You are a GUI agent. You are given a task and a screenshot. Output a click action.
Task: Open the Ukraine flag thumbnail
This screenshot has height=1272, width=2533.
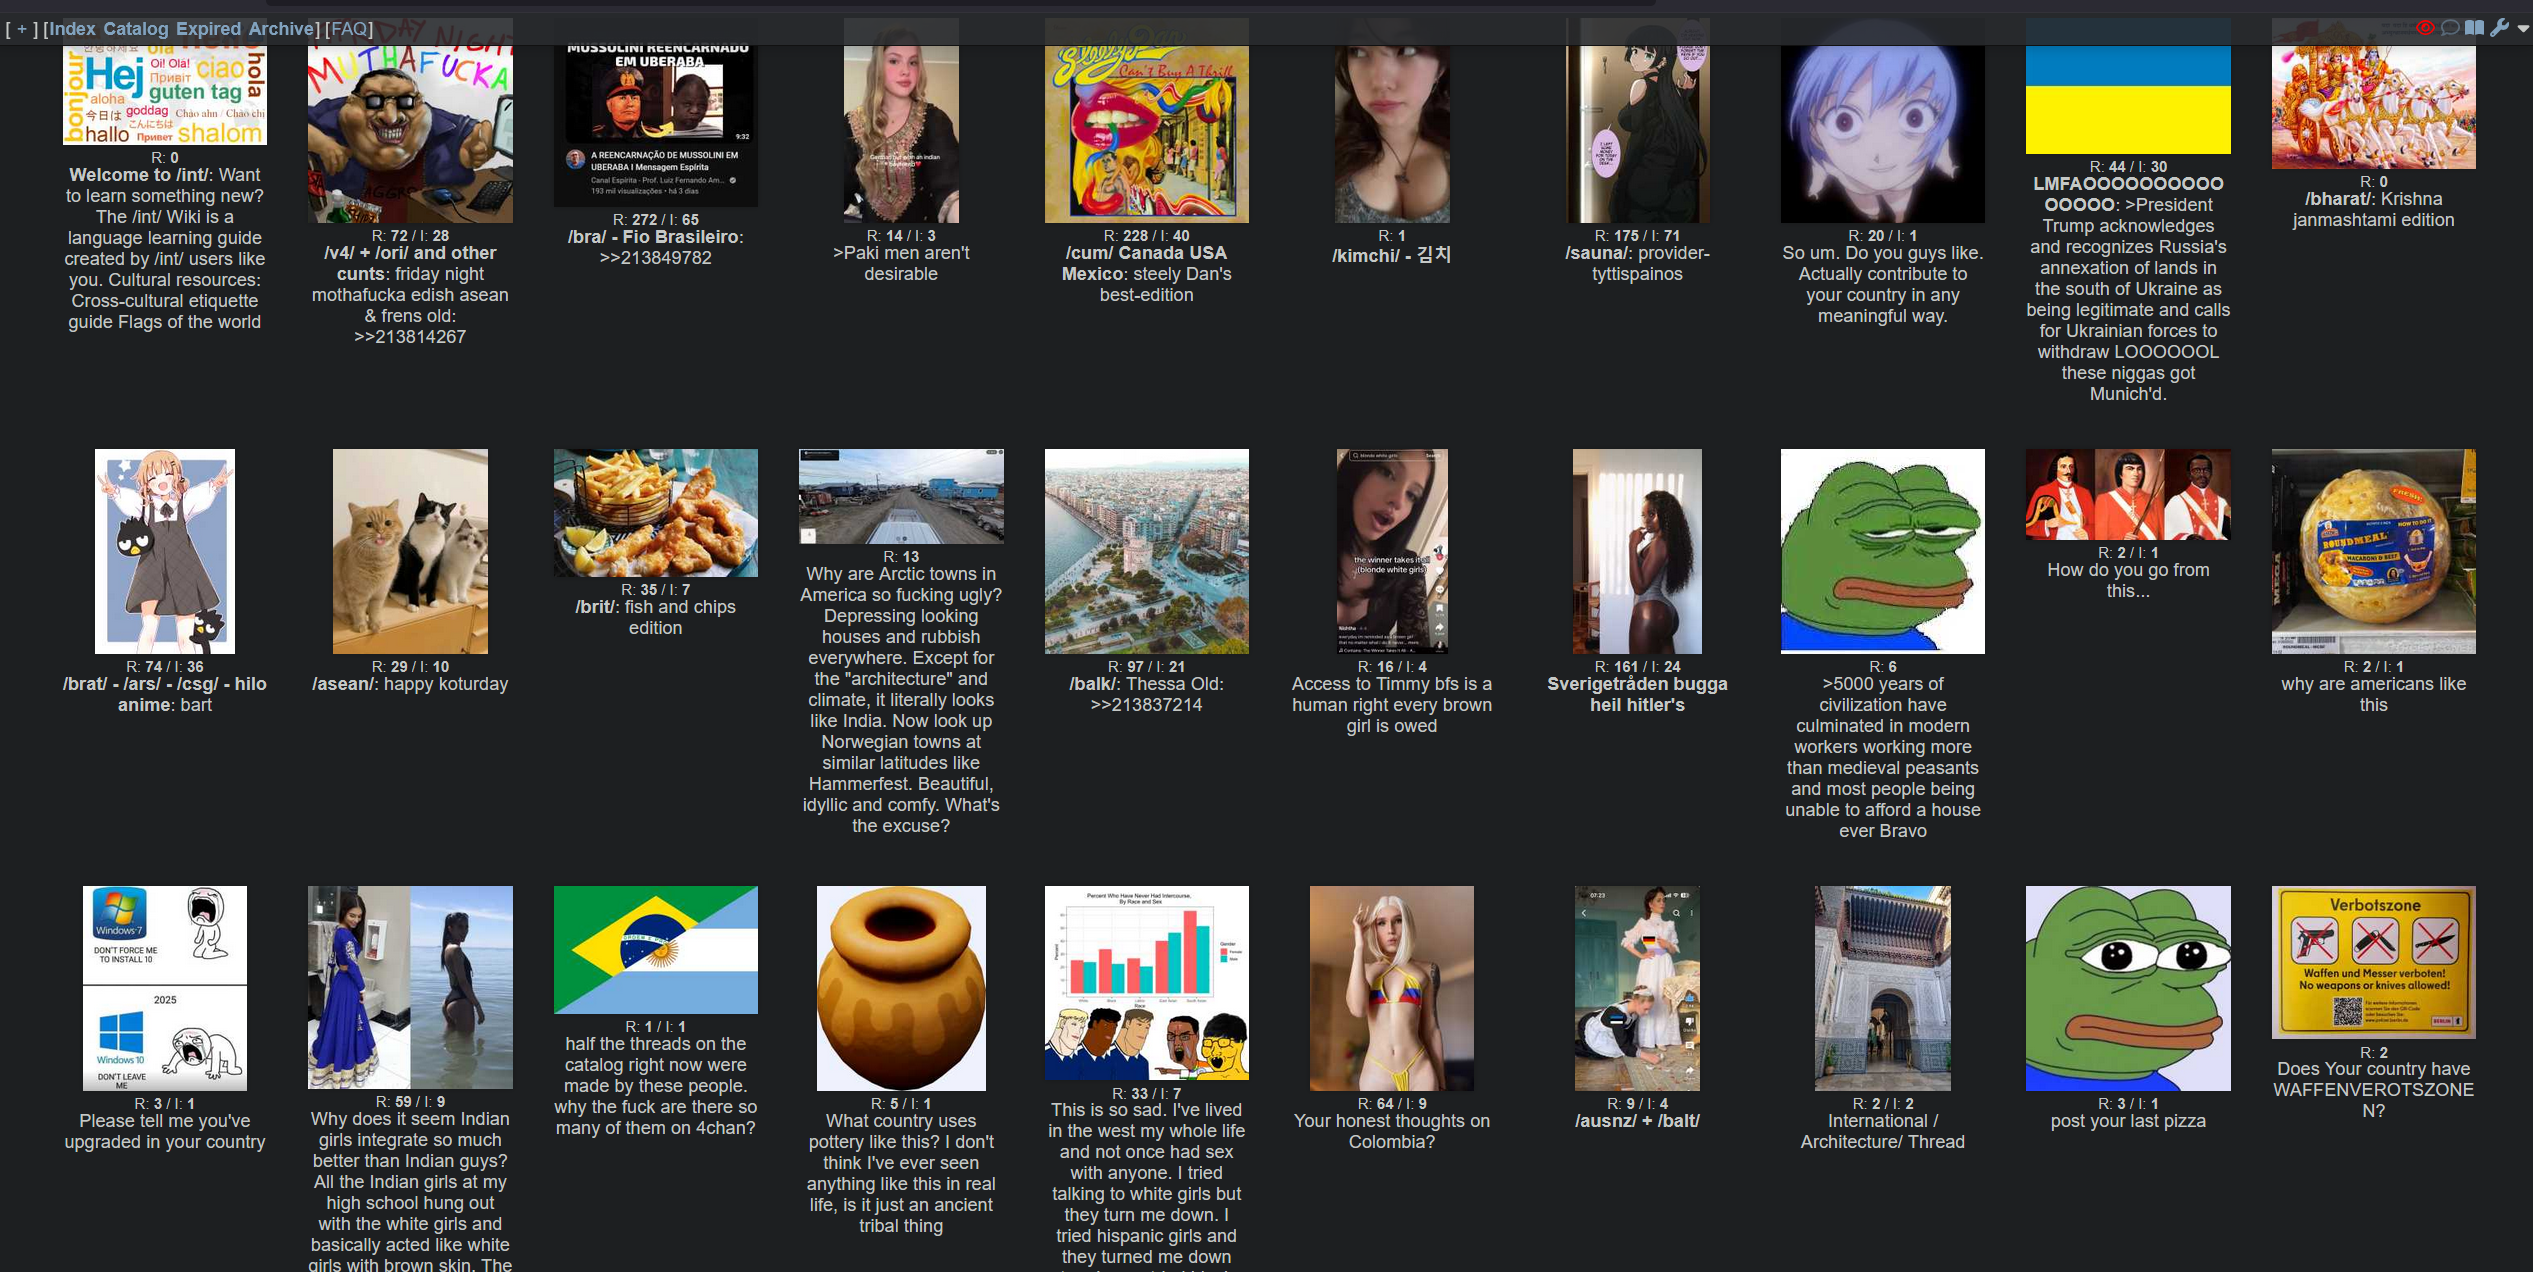click(2128, 86)
